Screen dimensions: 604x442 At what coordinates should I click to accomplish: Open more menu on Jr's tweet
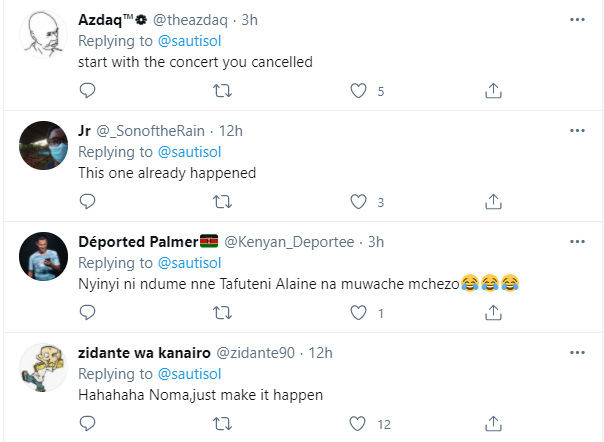[577, 131]
